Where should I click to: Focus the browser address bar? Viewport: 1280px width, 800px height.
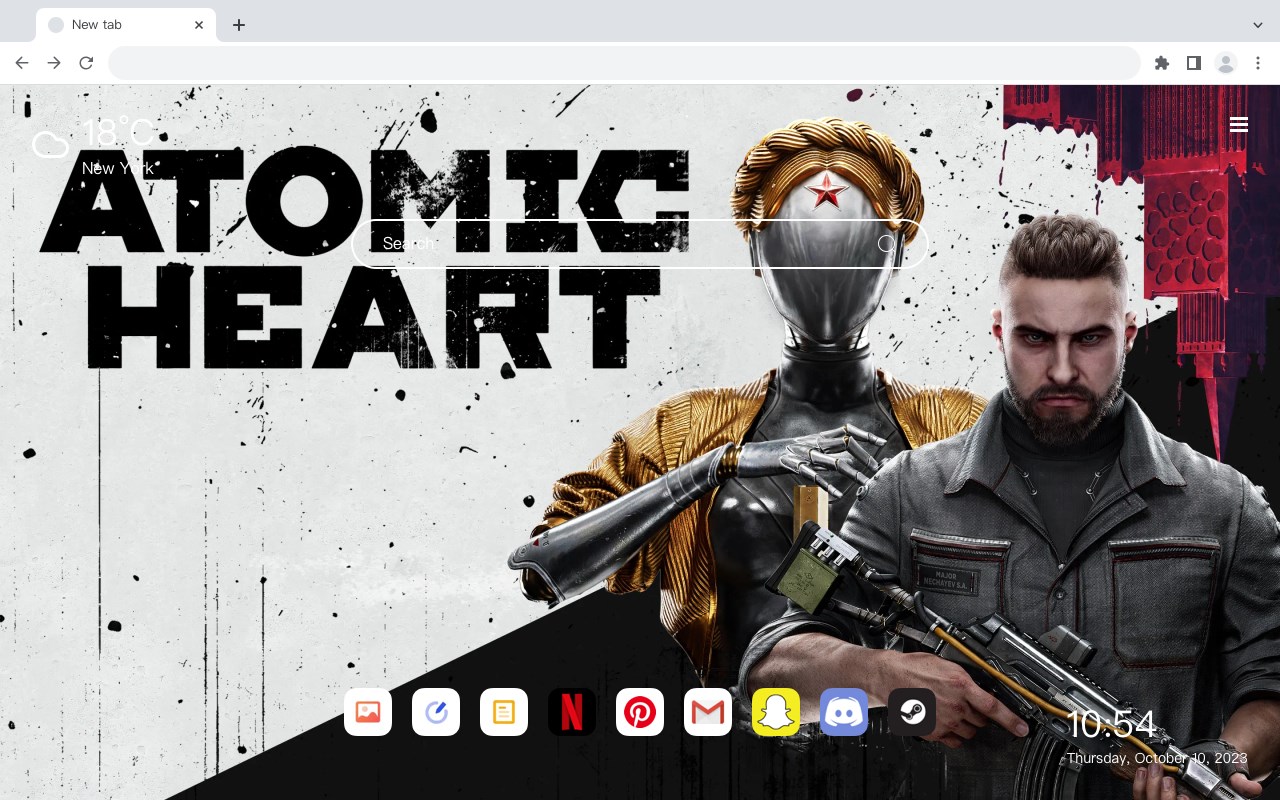tap(624, 63)
